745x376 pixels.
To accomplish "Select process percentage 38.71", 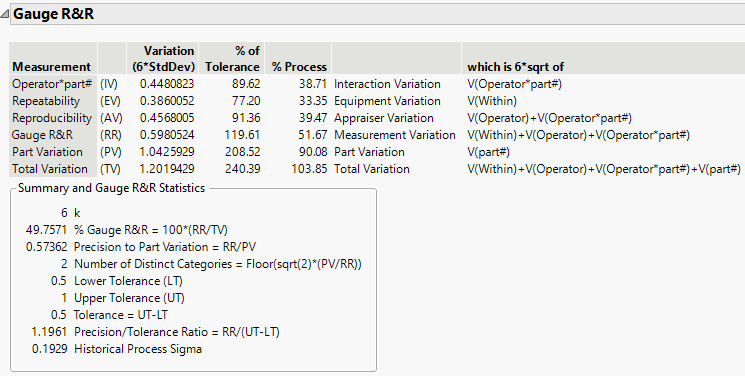I will [313, 84].
